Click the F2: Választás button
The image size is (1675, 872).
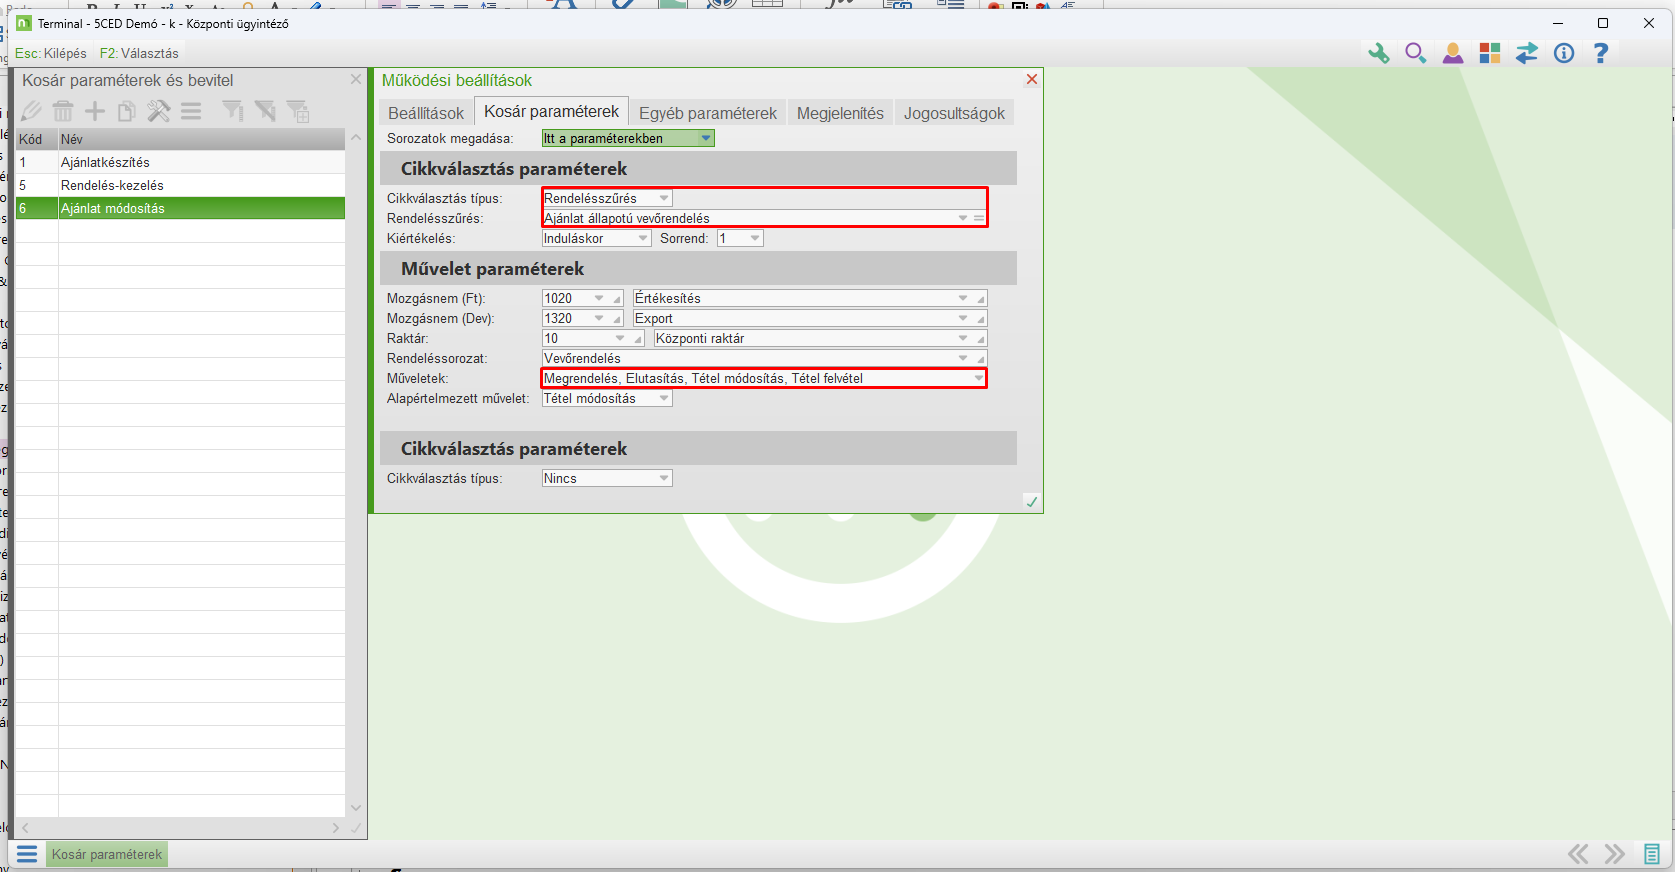(139, 53)
